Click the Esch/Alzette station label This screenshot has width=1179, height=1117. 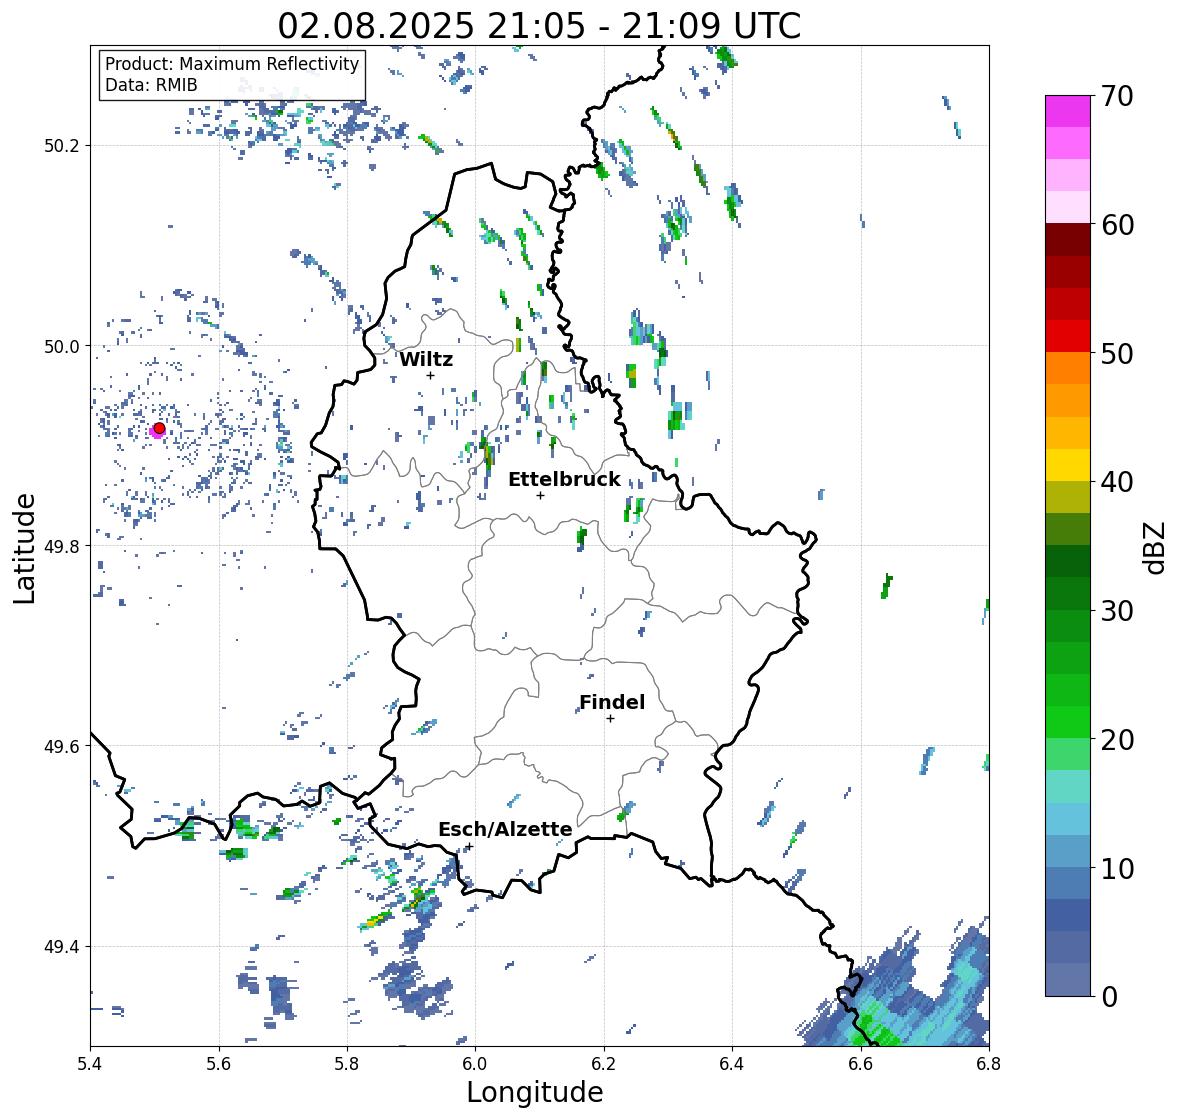click(505, 829)
